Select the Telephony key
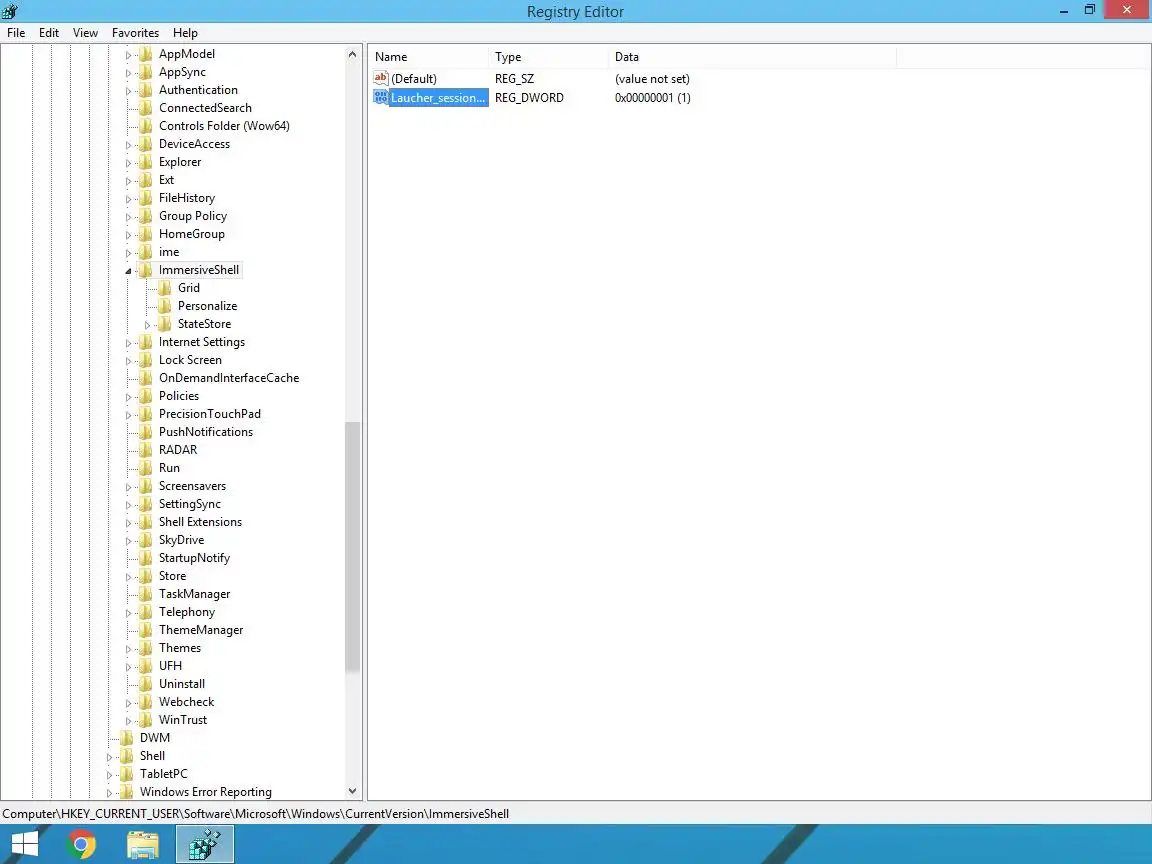 (187, 612)
